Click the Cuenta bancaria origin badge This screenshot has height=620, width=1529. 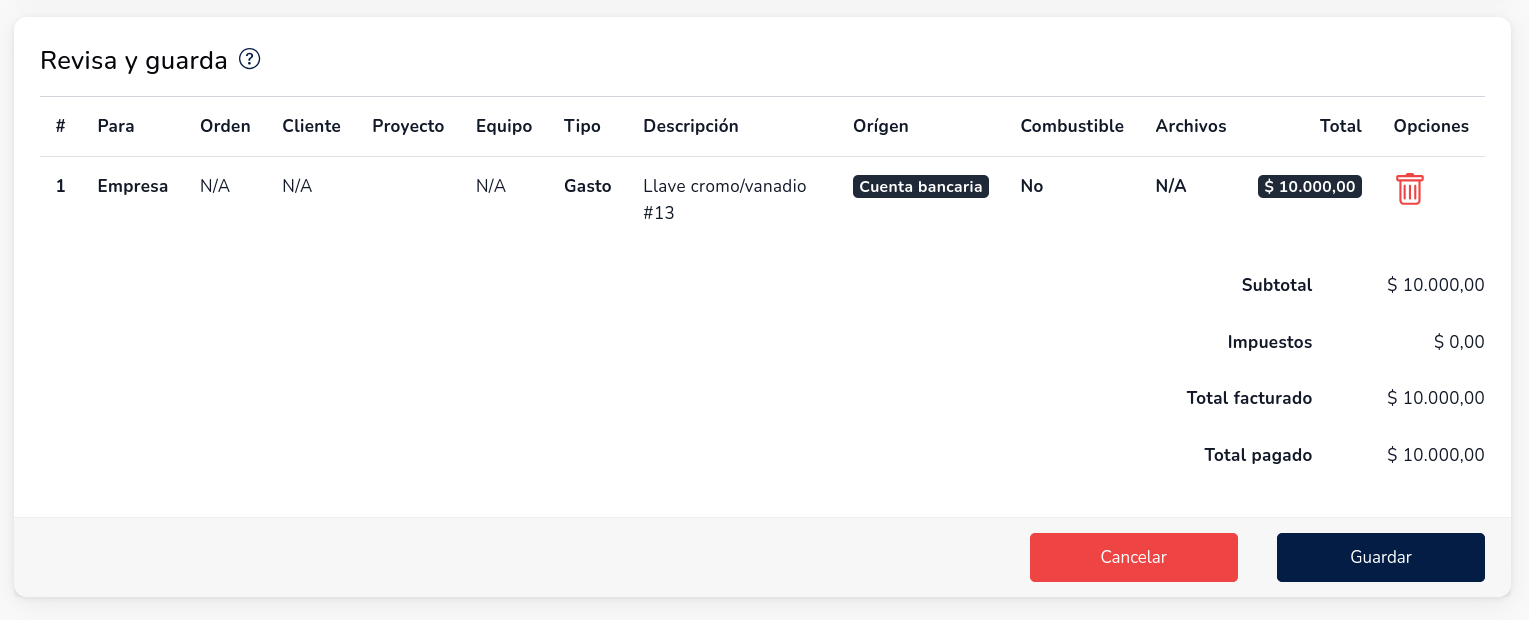click(920, 187)
